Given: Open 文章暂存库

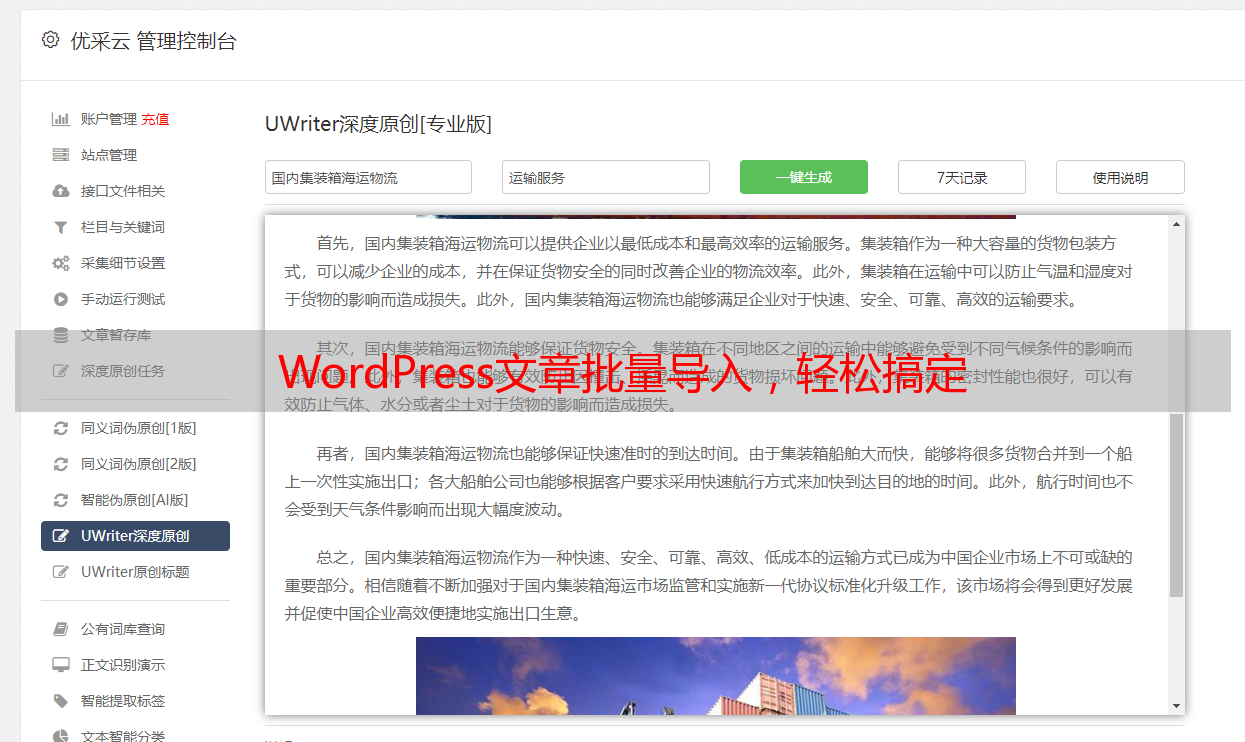Looking at the screenshot, I should (x=116, y=335).
